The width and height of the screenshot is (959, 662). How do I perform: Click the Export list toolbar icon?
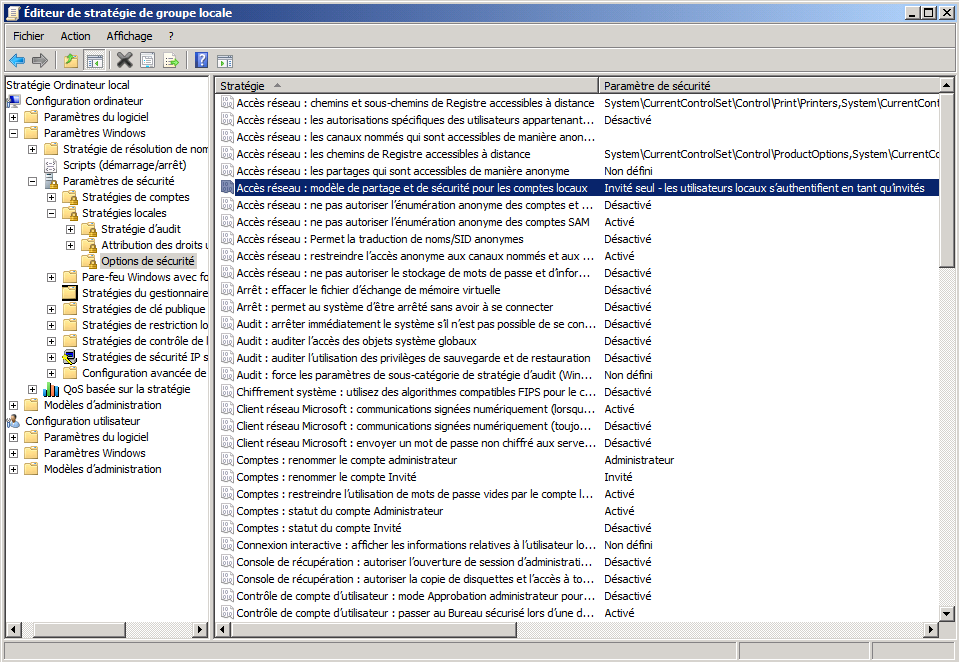point(171,60)
